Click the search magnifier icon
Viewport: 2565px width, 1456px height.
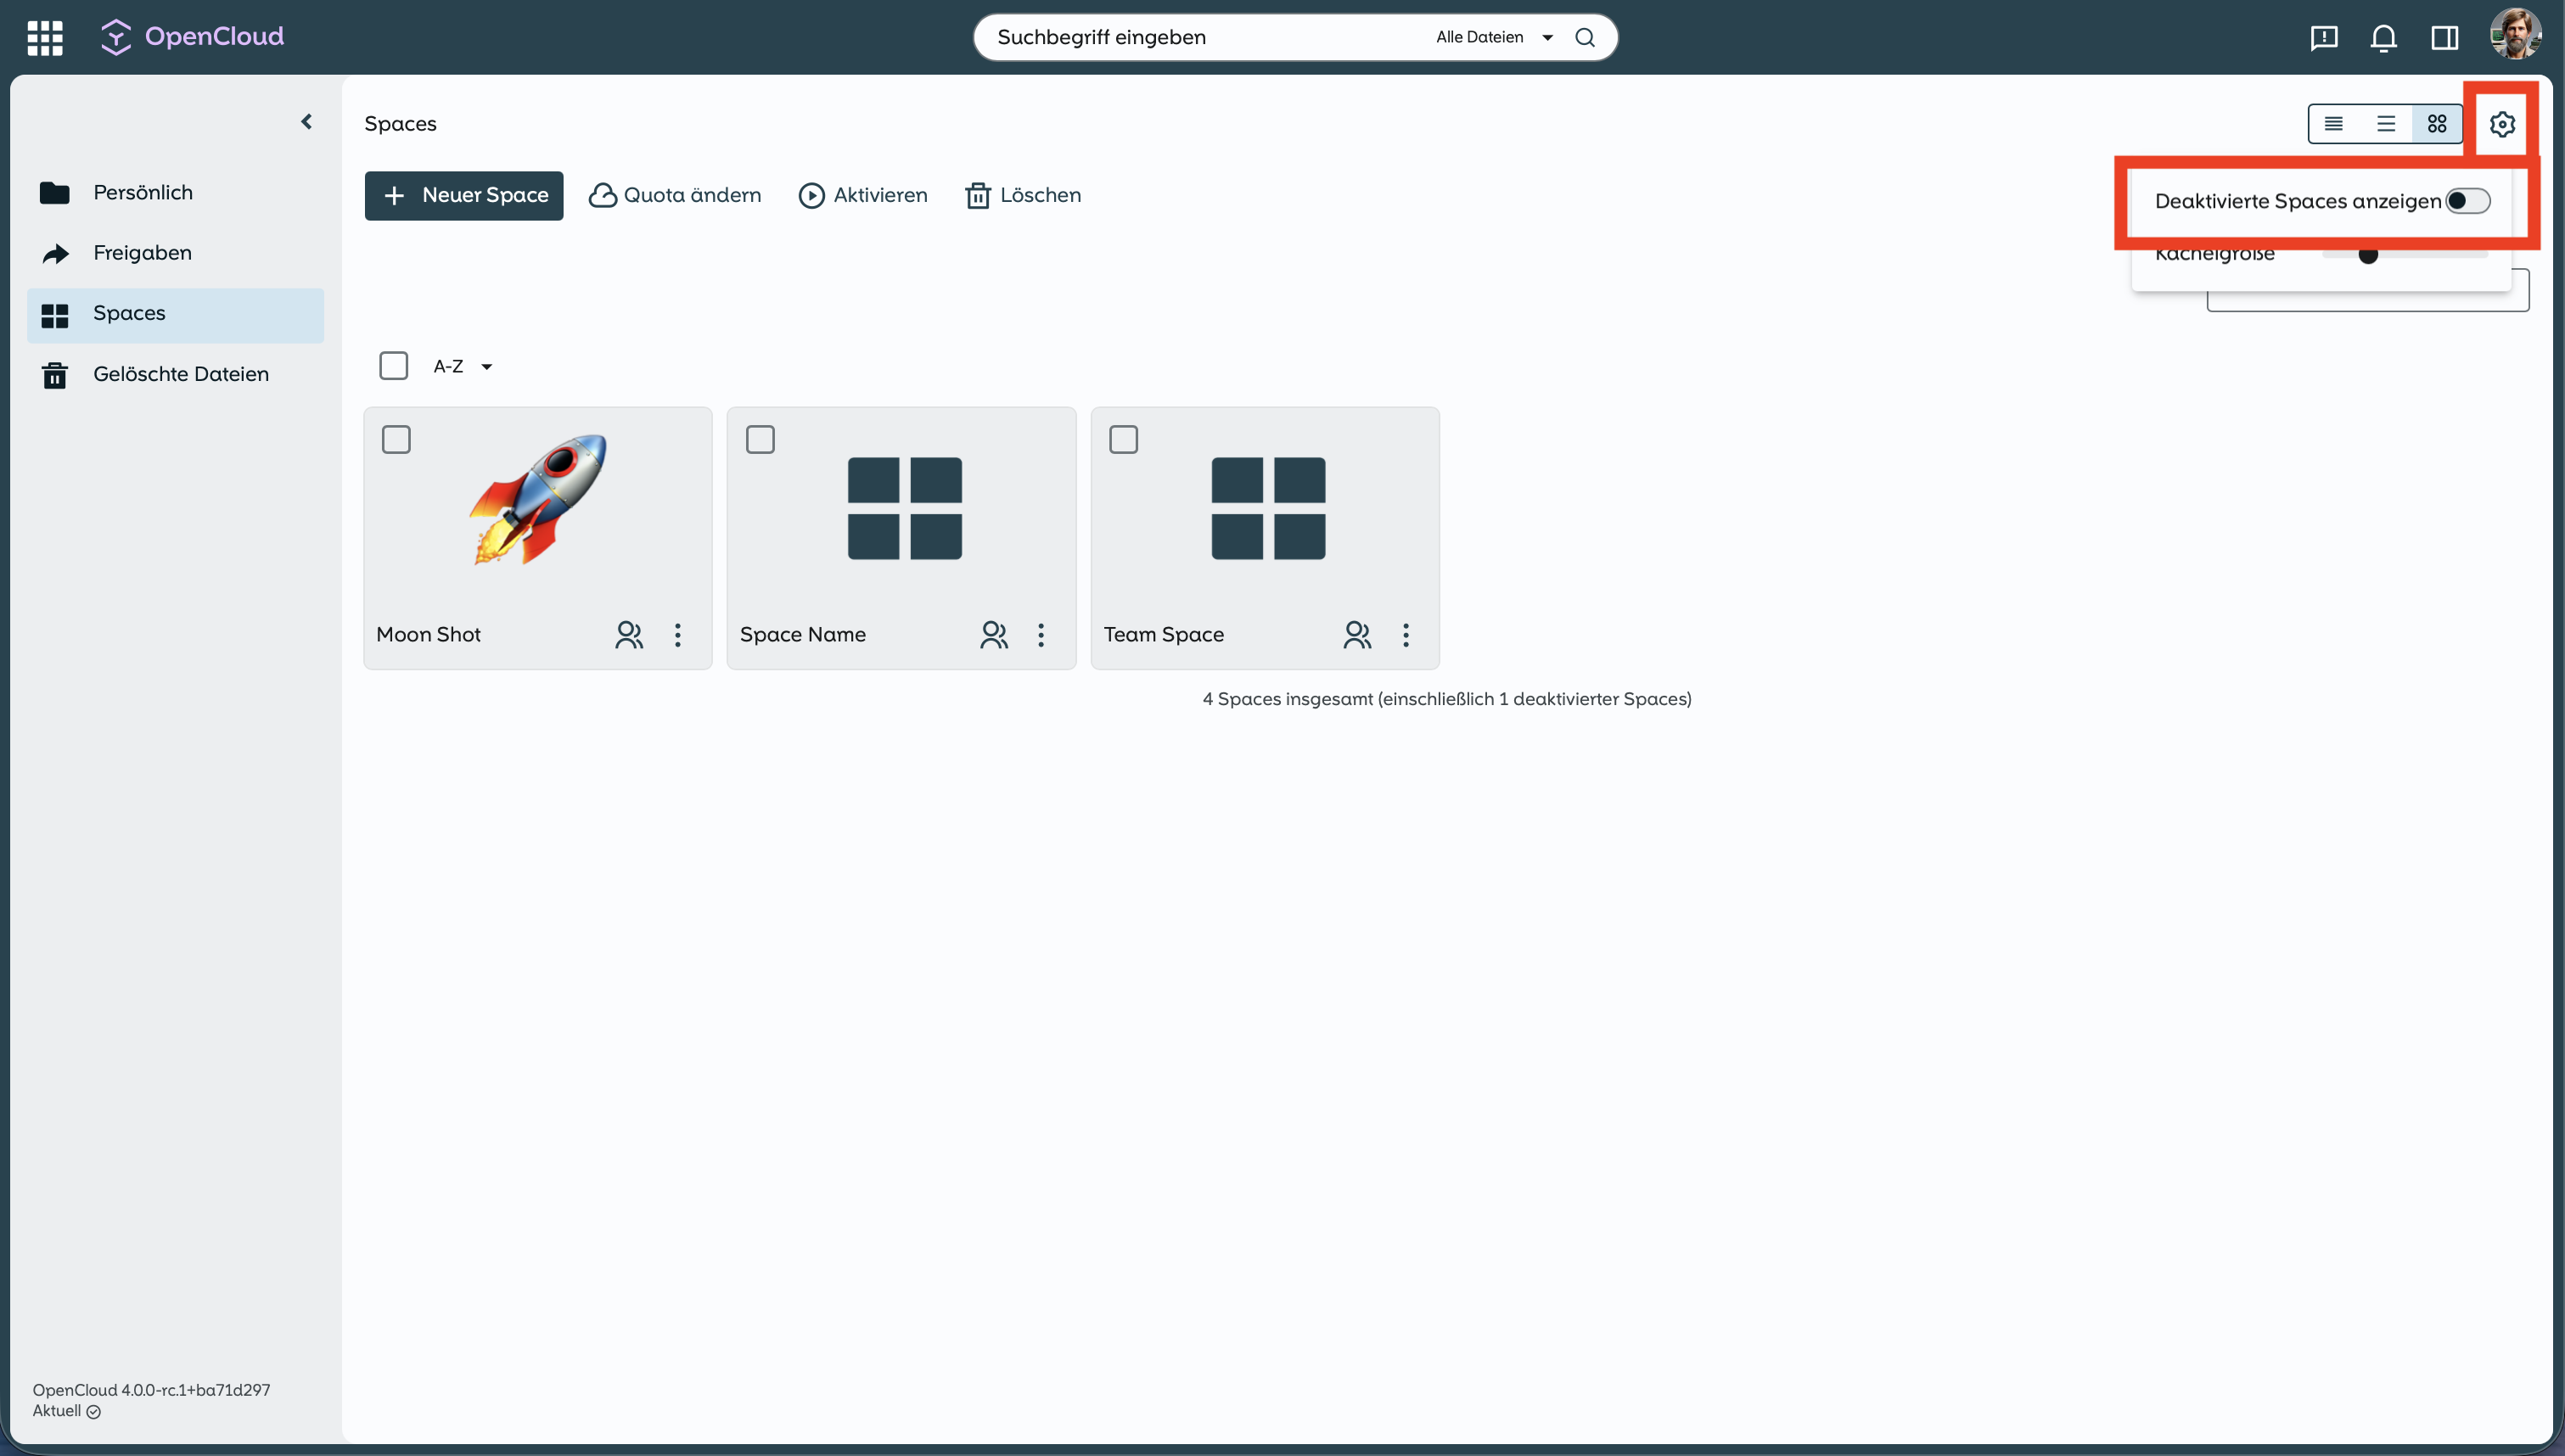point(1585,37)
